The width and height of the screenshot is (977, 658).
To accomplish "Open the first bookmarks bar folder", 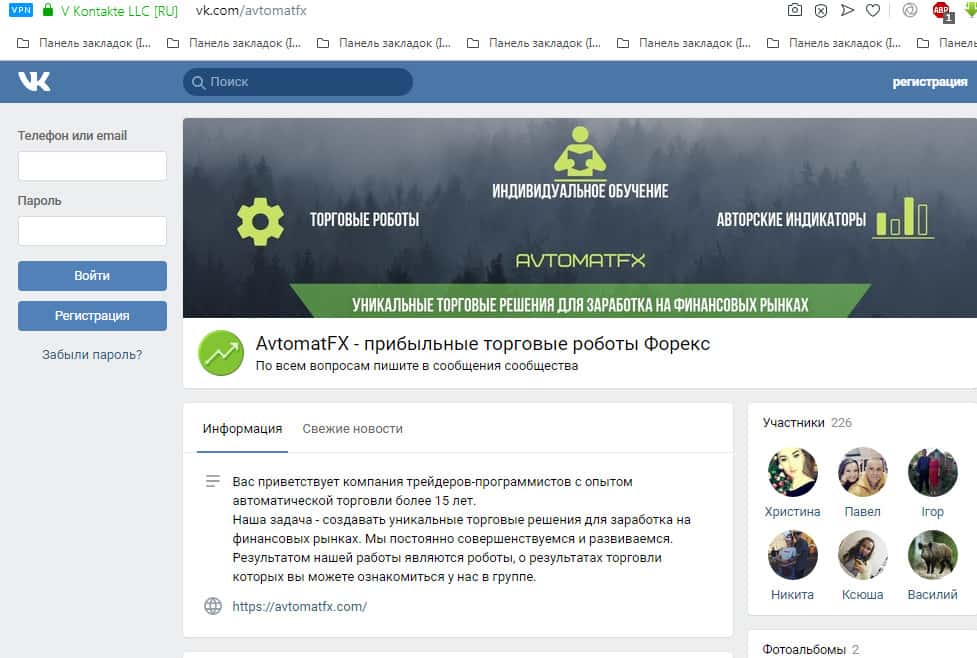I will pyautogui.click(x=83, y=43).
